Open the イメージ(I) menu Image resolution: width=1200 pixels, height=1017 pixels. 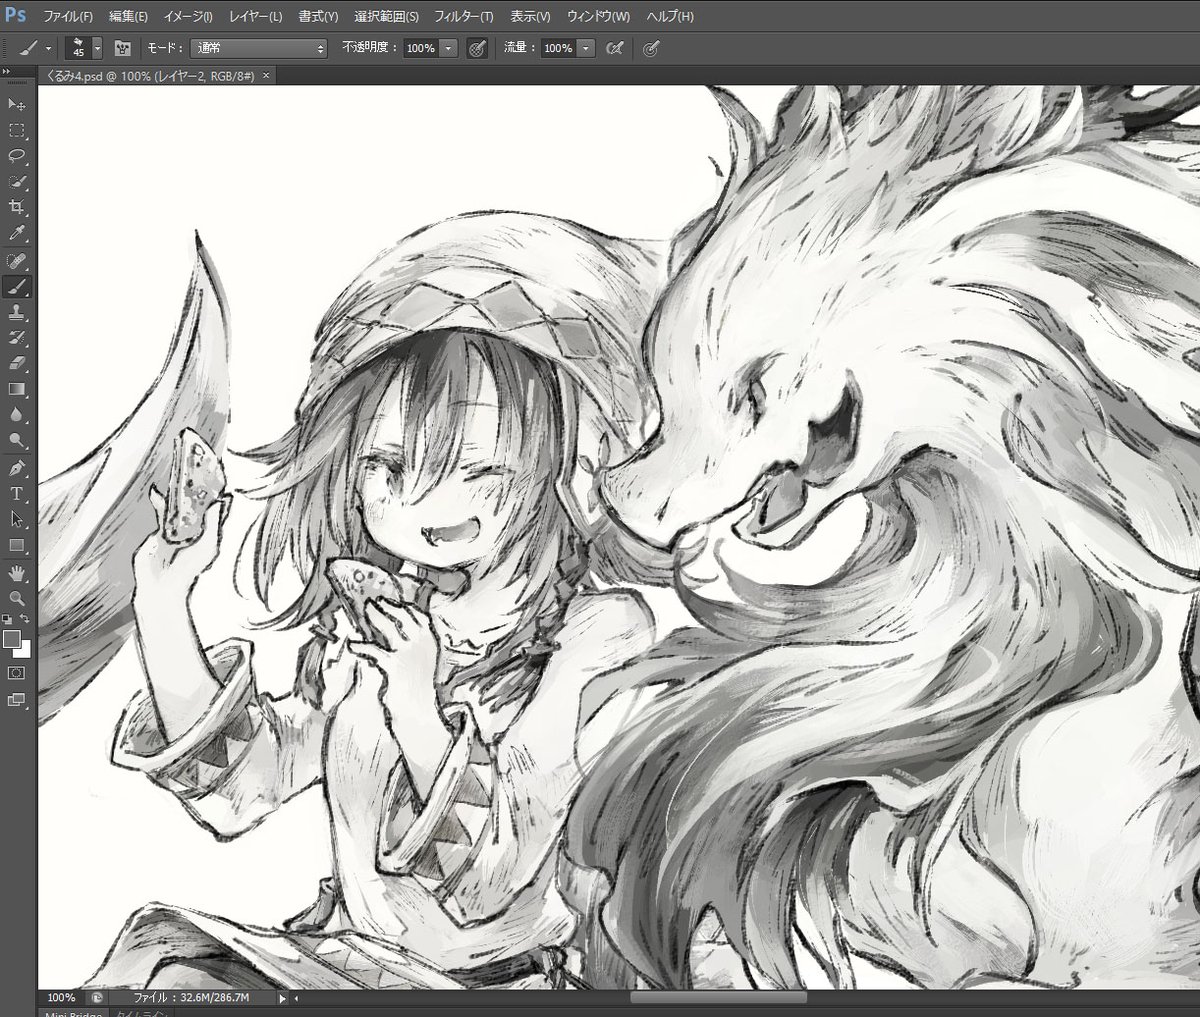coord(188,17)
